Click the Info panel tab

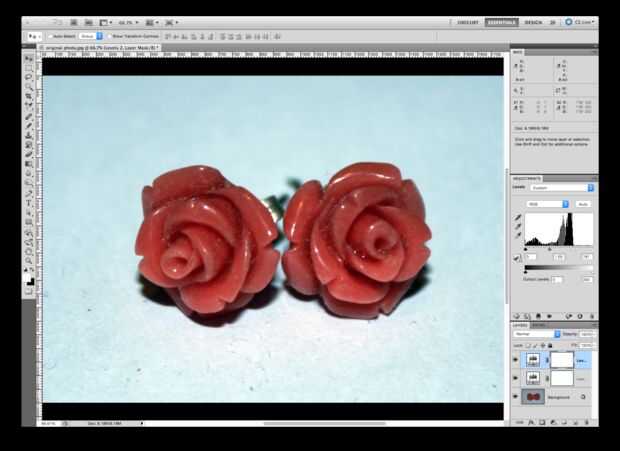coord(517,52)
